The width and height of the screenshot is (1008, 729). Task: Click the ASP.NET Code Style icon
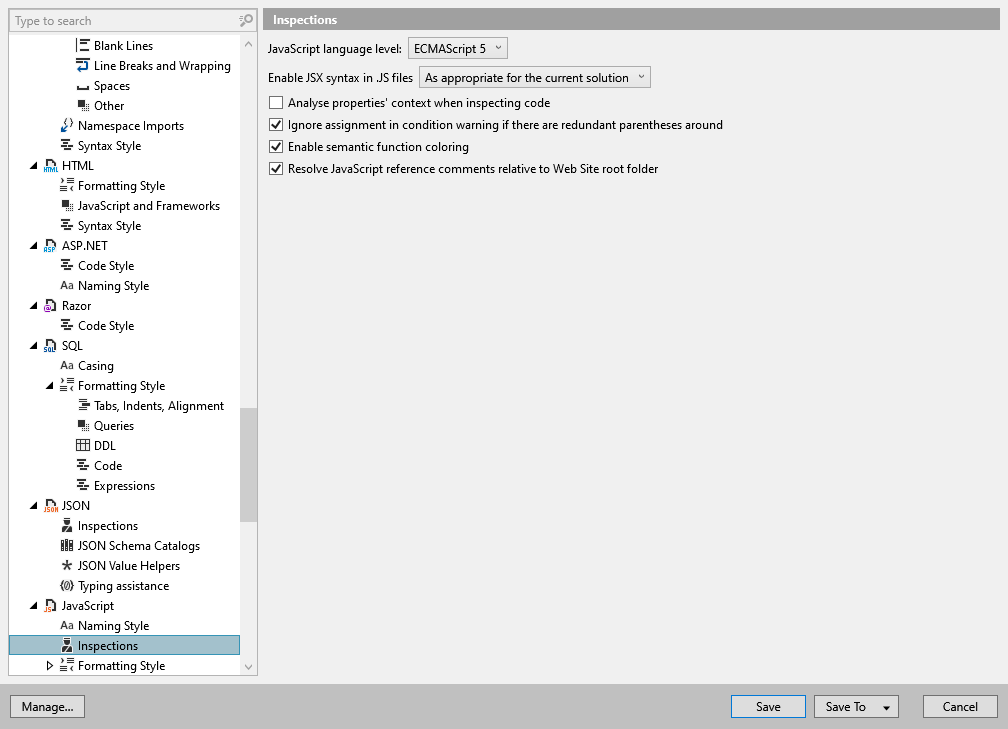(67, 266)
